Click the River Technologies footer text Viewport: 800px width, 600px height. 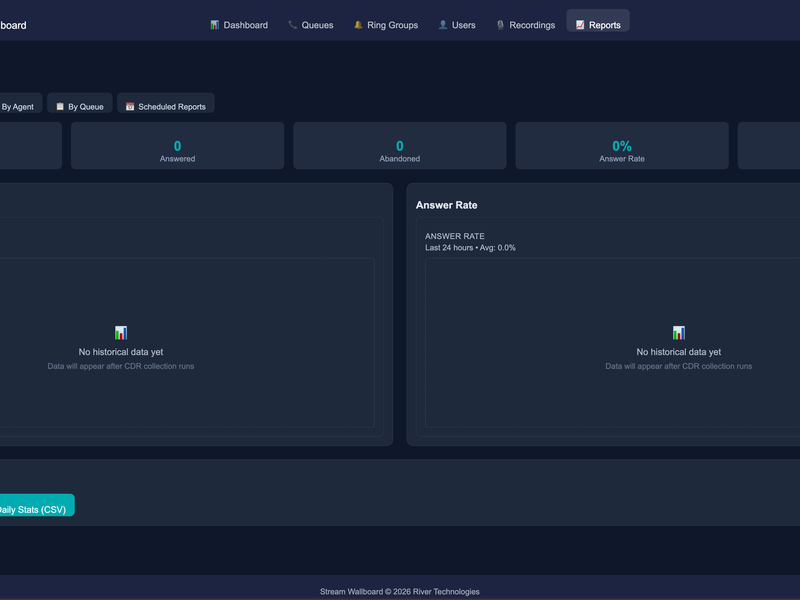[x=444, y=591]
